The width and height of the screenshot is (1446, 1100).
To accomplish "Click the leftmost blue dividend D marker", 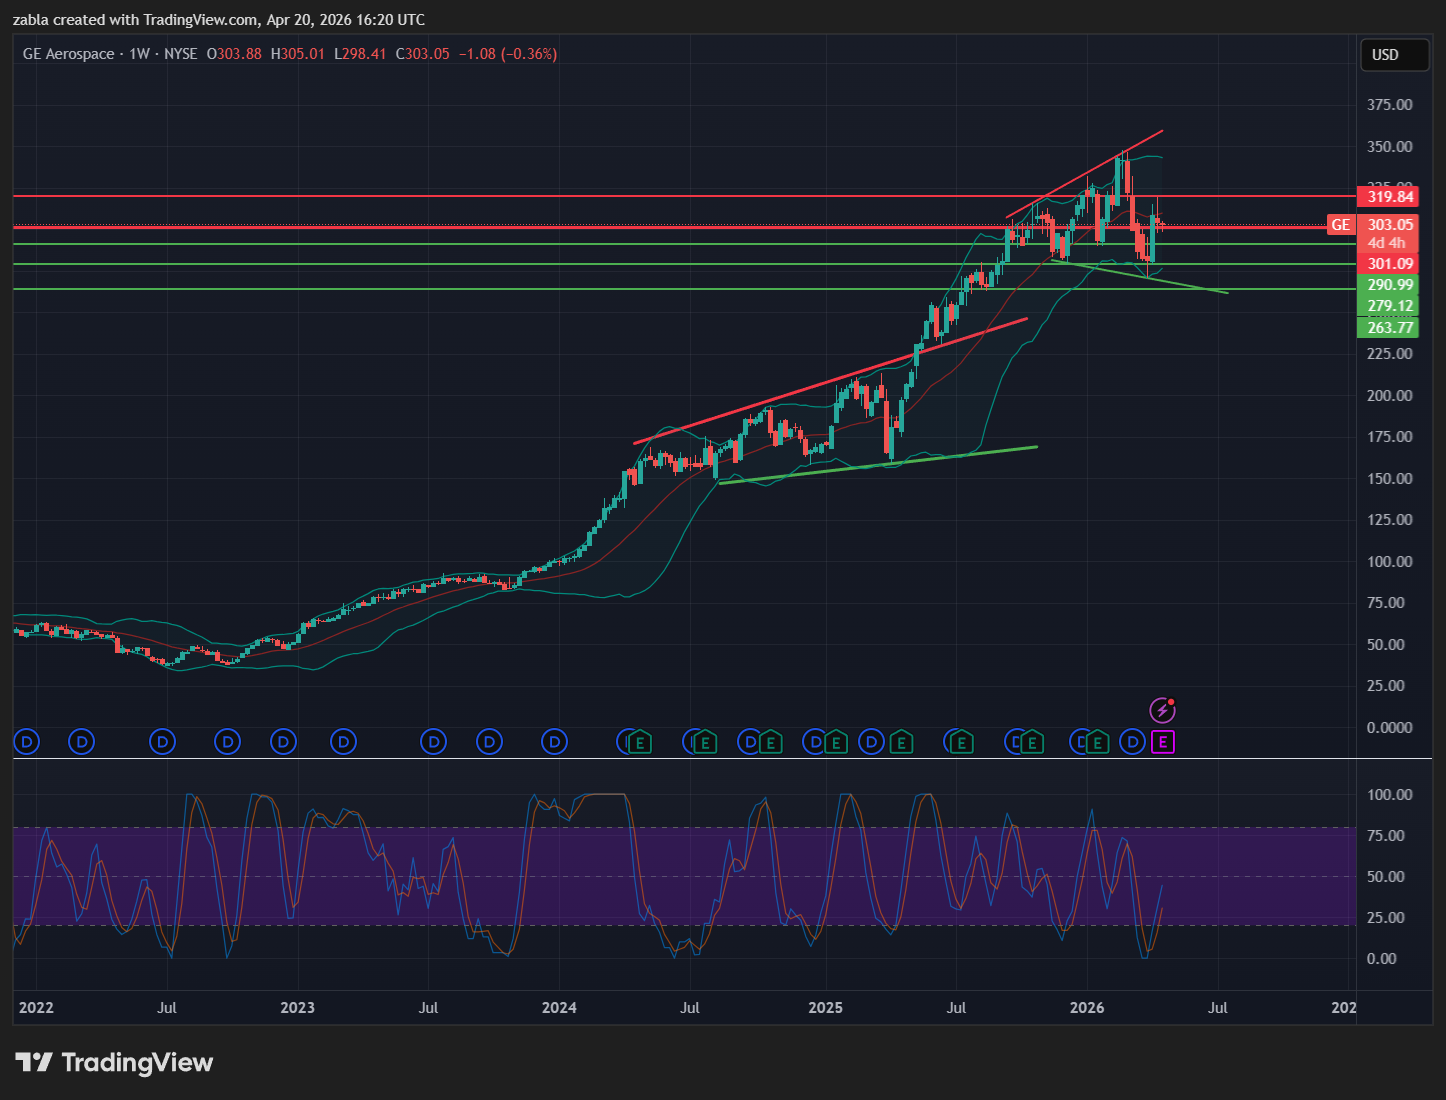I will click(x=26, y=741).
